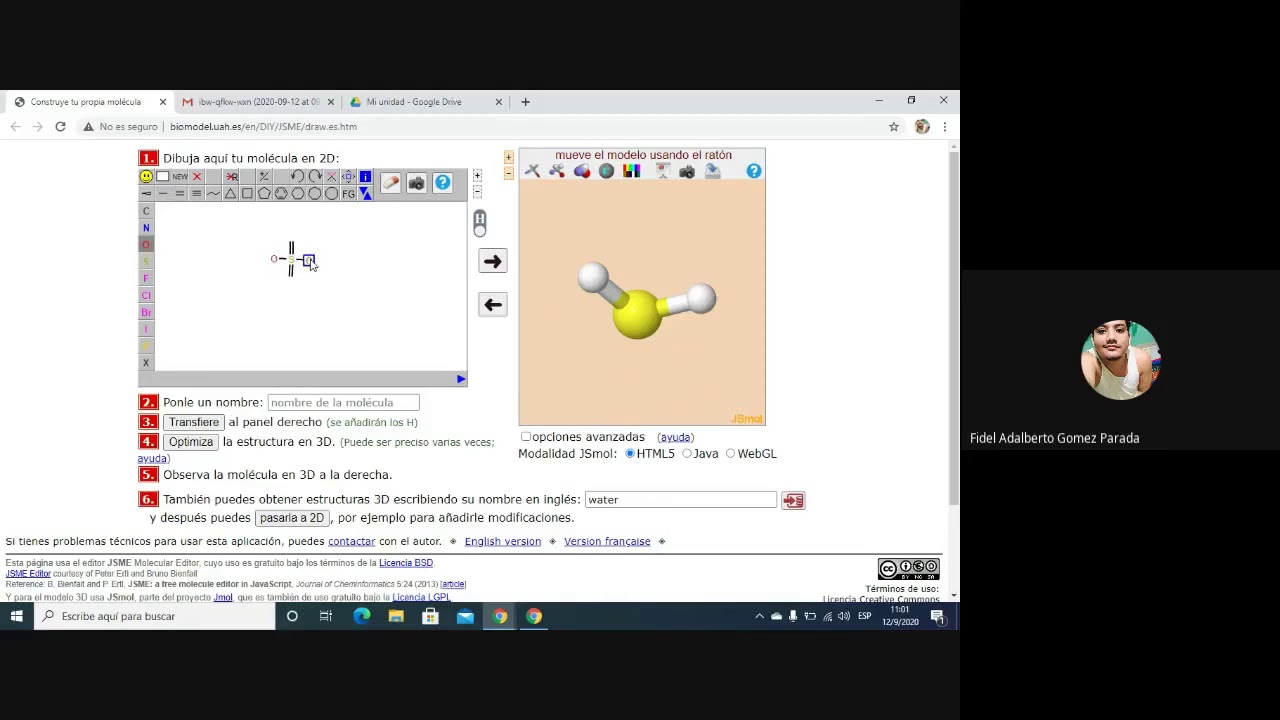Select the cyclopropane triangle ring tool
Viewport: 1280px width, 720px height.
coord(230,194)
